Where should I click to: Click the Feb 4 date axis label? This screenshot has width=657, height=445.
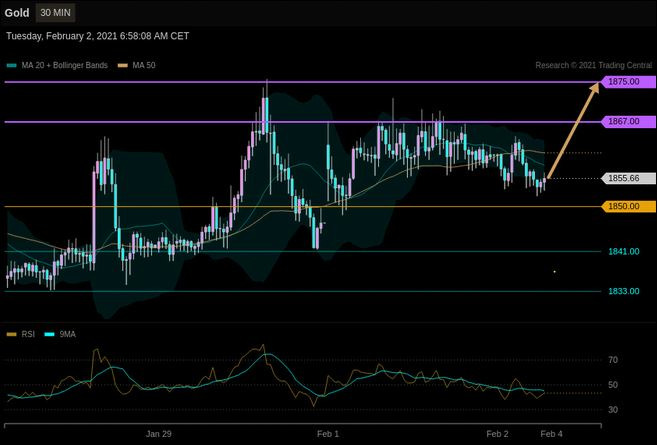click(551, 434)
